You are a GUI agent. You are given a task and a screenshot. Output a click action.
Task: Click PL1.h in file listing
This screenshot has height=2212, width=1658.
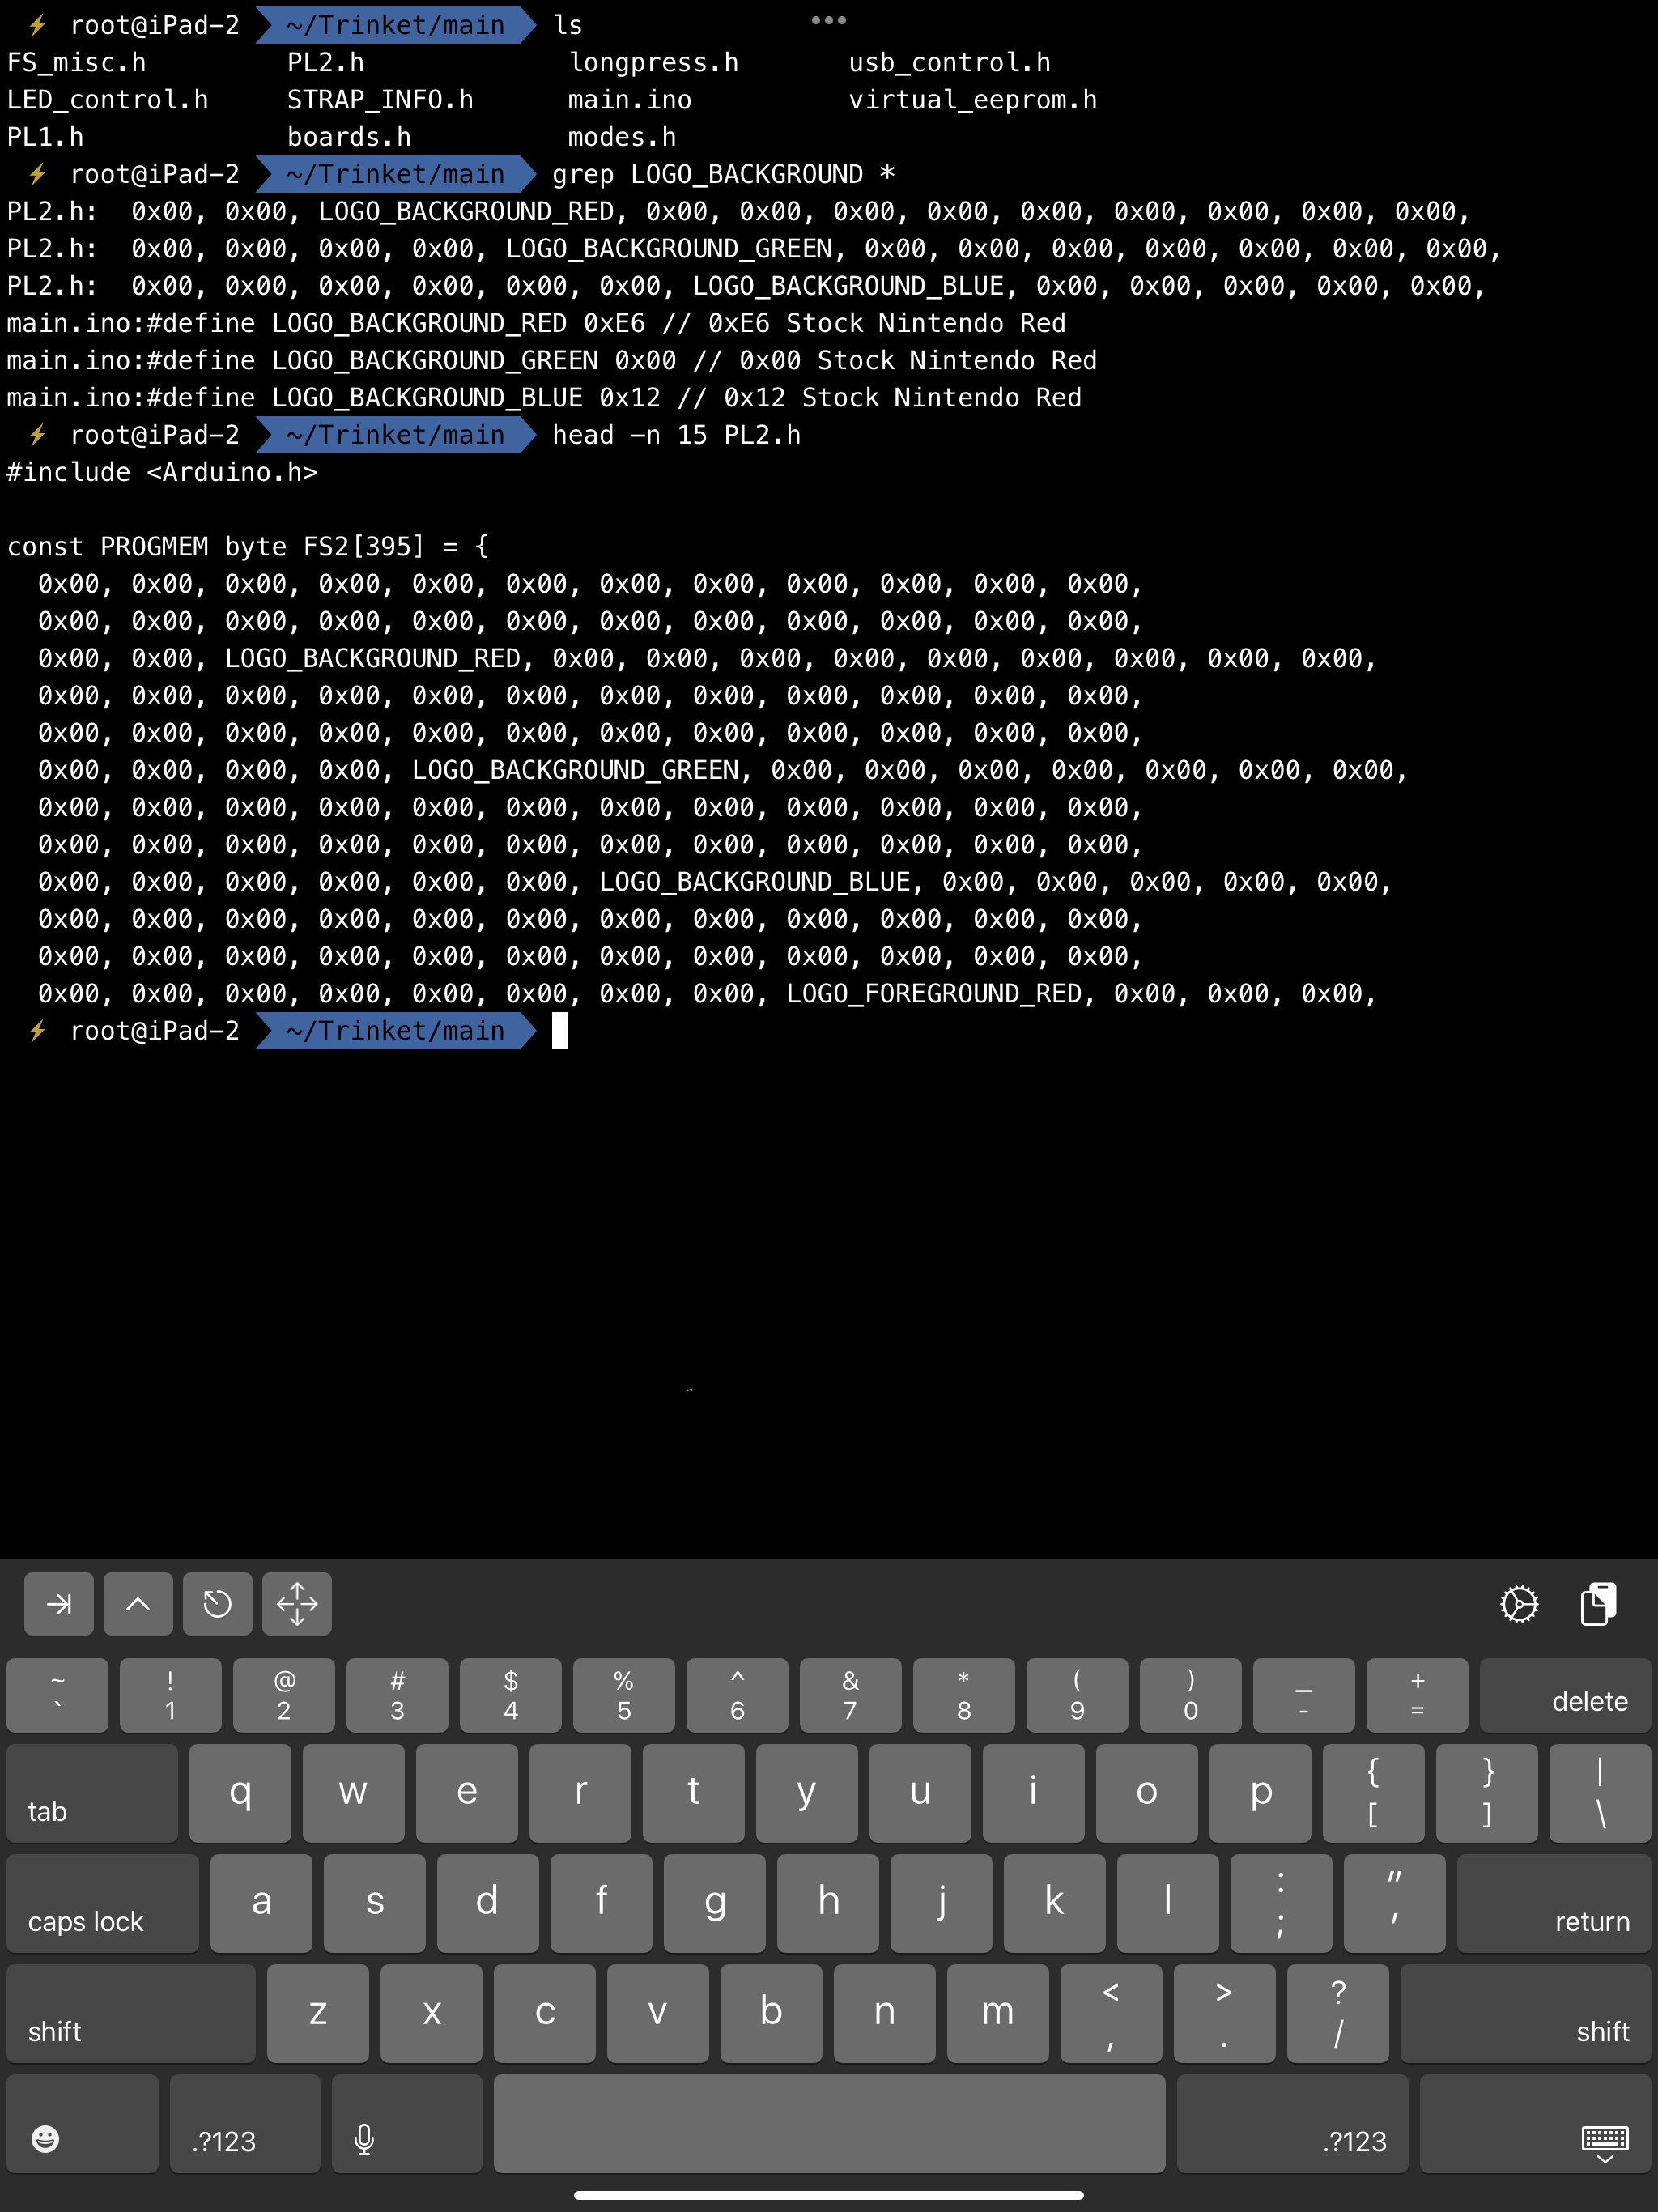point(46,137)
